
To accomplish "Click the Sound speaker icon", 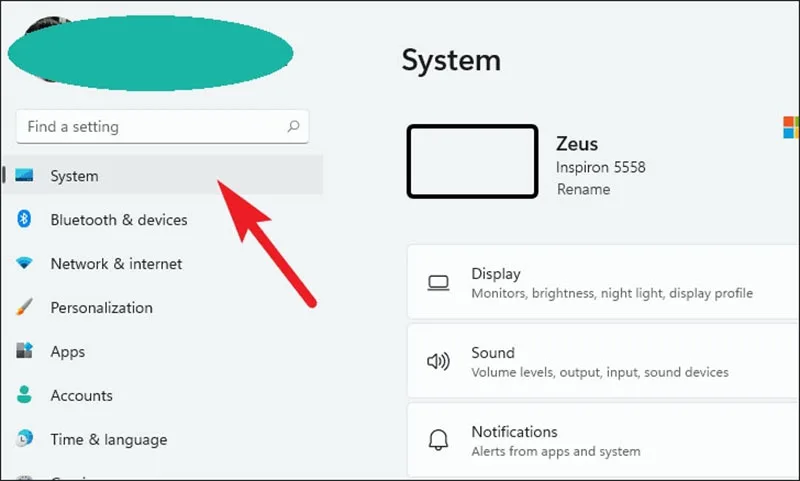I will pos(438,362).
